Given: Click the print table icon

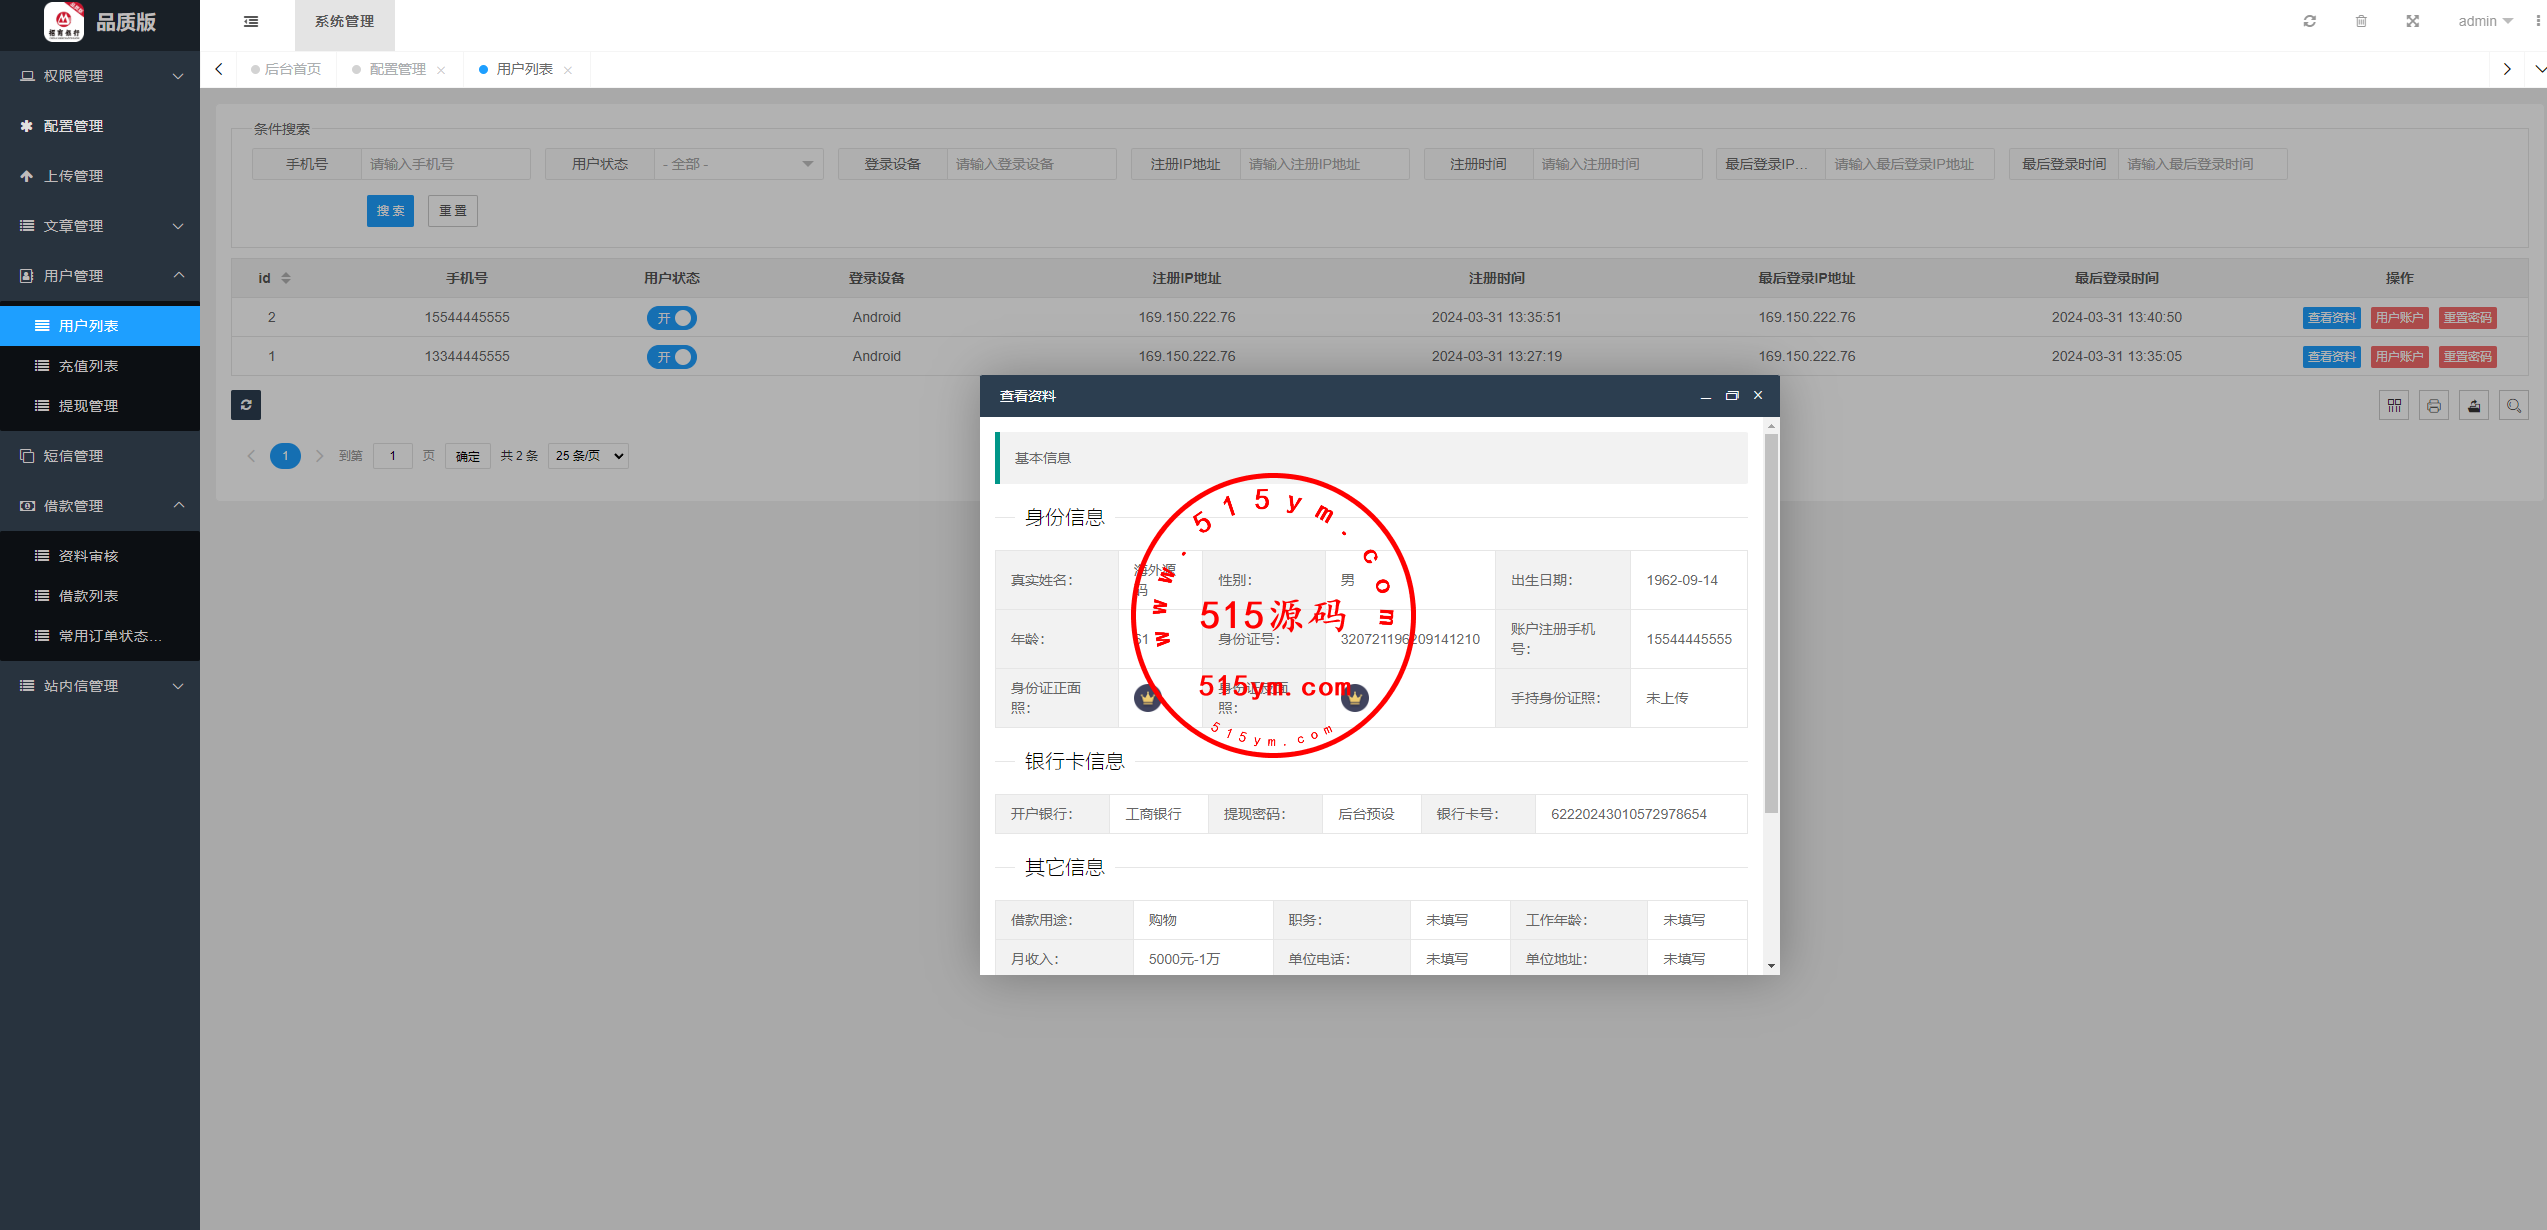Looking at the screenshot, I should coord(2434,406).
